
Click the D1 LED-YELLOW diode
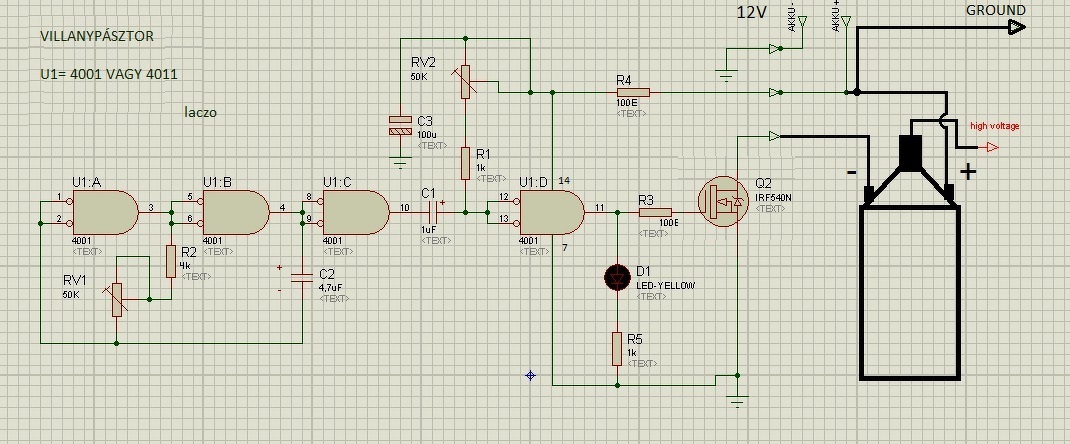[618, 278]
